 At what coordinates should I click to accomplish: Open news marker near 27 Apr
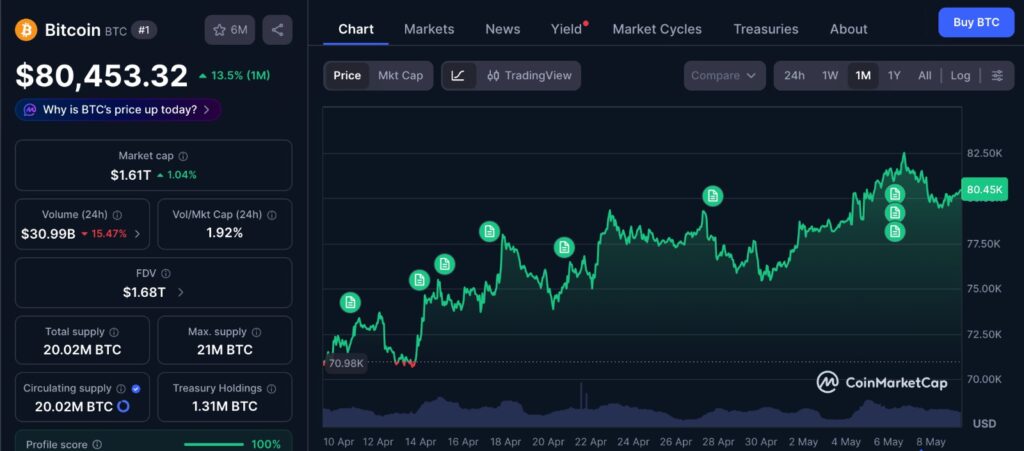coord(713,196)
